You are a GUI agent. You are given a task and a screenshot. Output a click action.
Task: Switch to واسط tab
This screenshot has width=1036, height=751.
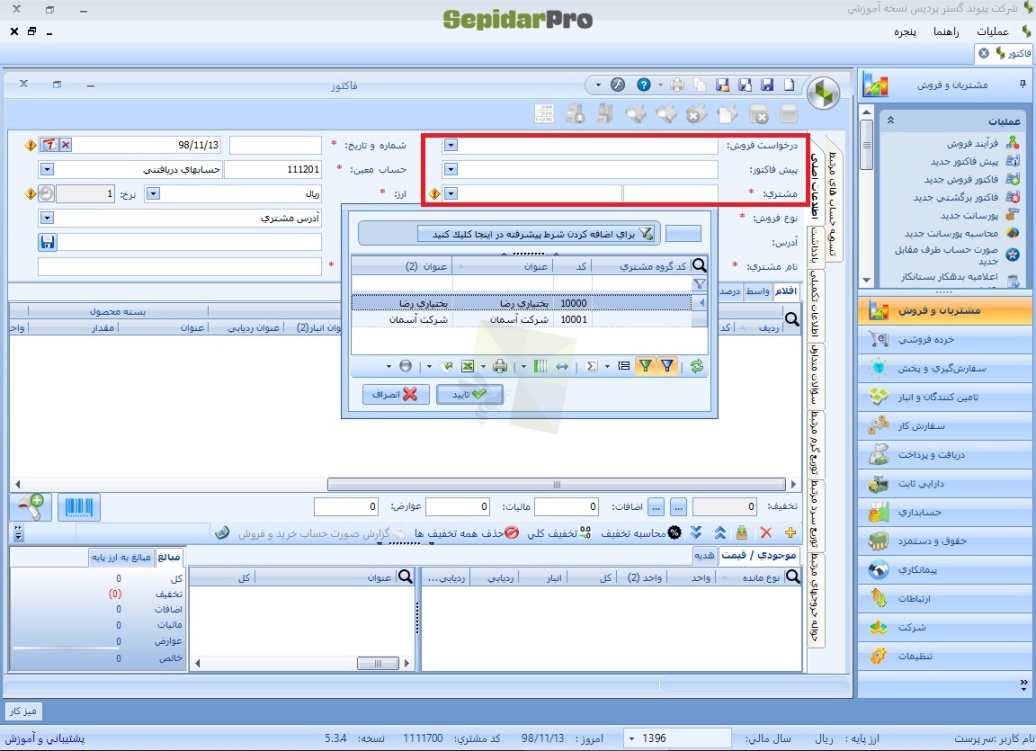pos(758,291)
